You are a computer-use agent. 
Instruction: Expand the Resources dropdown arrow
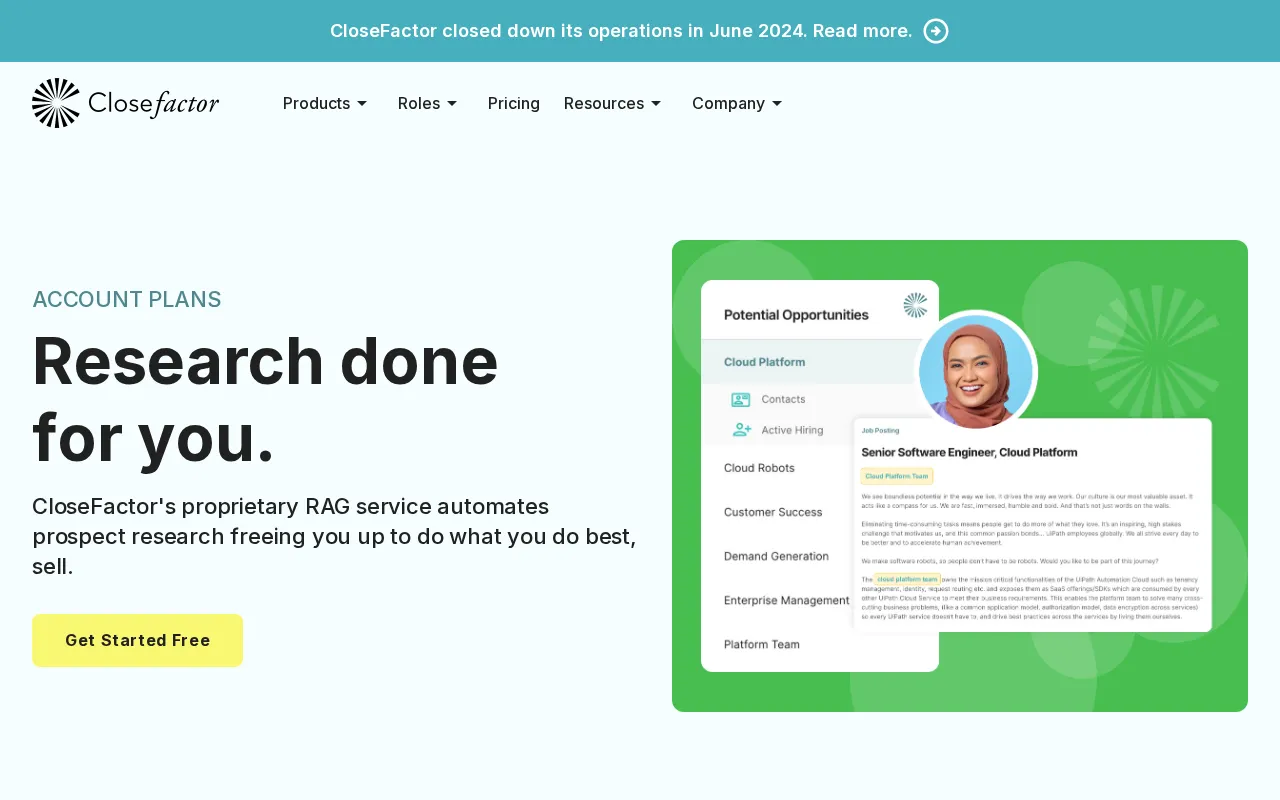point(656,103)
